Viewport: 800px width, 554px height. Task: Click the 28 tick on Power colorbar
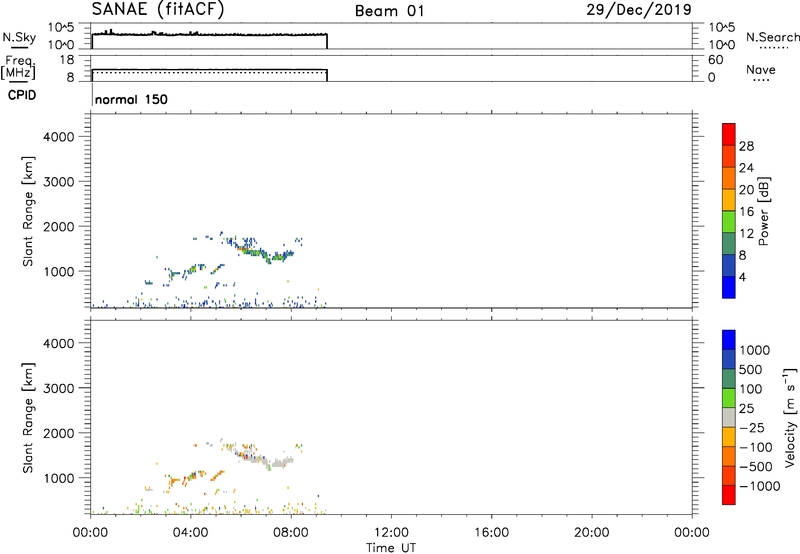746,146
